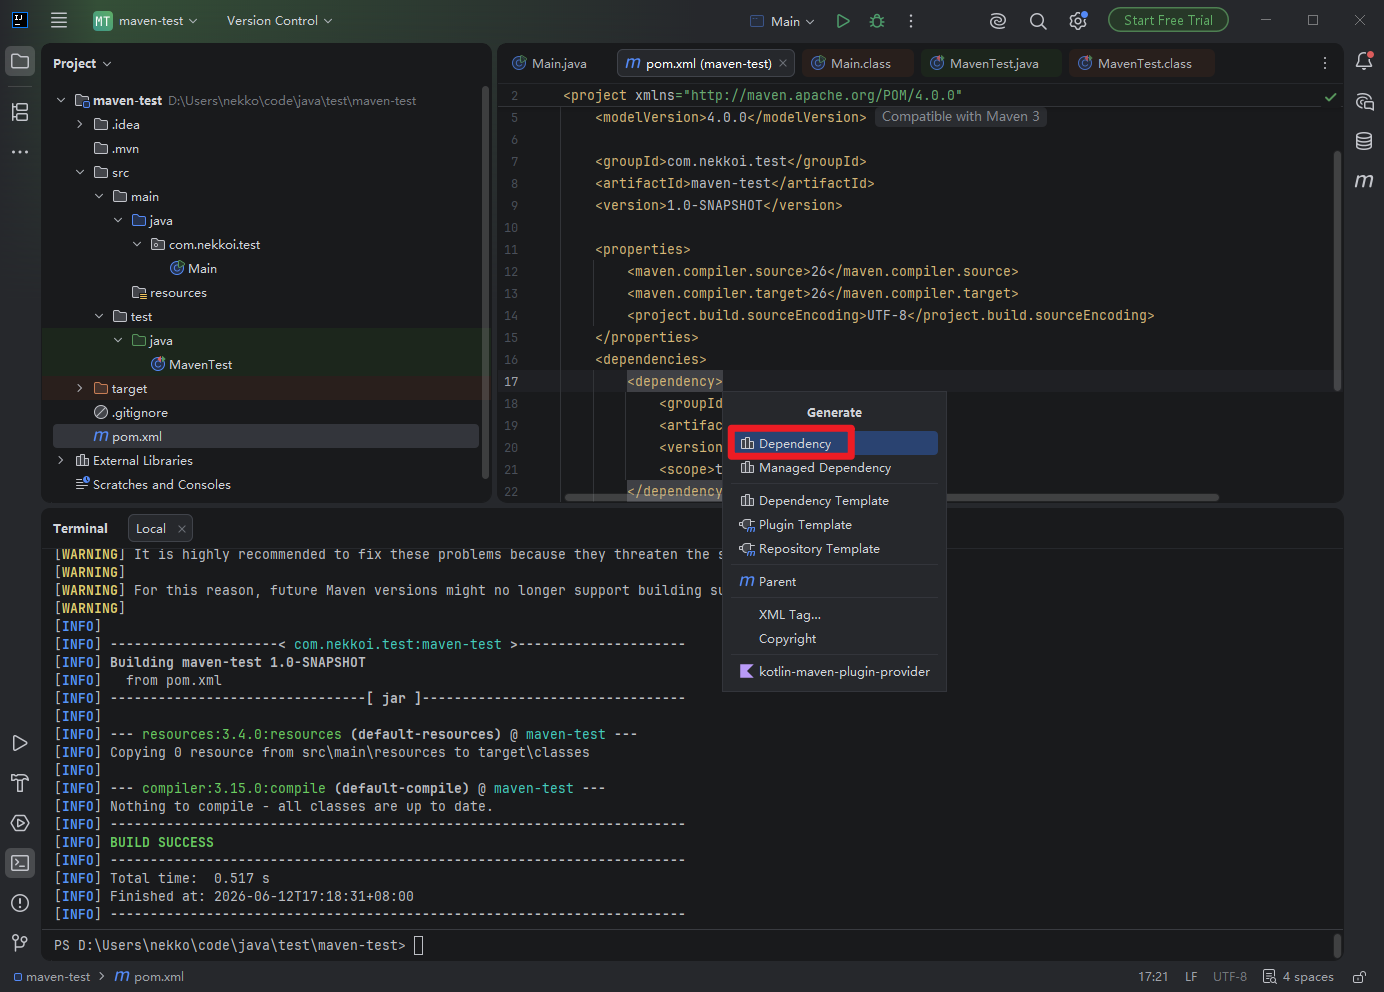Viewport: 1384px width, 992px height.
Task: Open the Maven tool window icon
Action: [1364, 181]
